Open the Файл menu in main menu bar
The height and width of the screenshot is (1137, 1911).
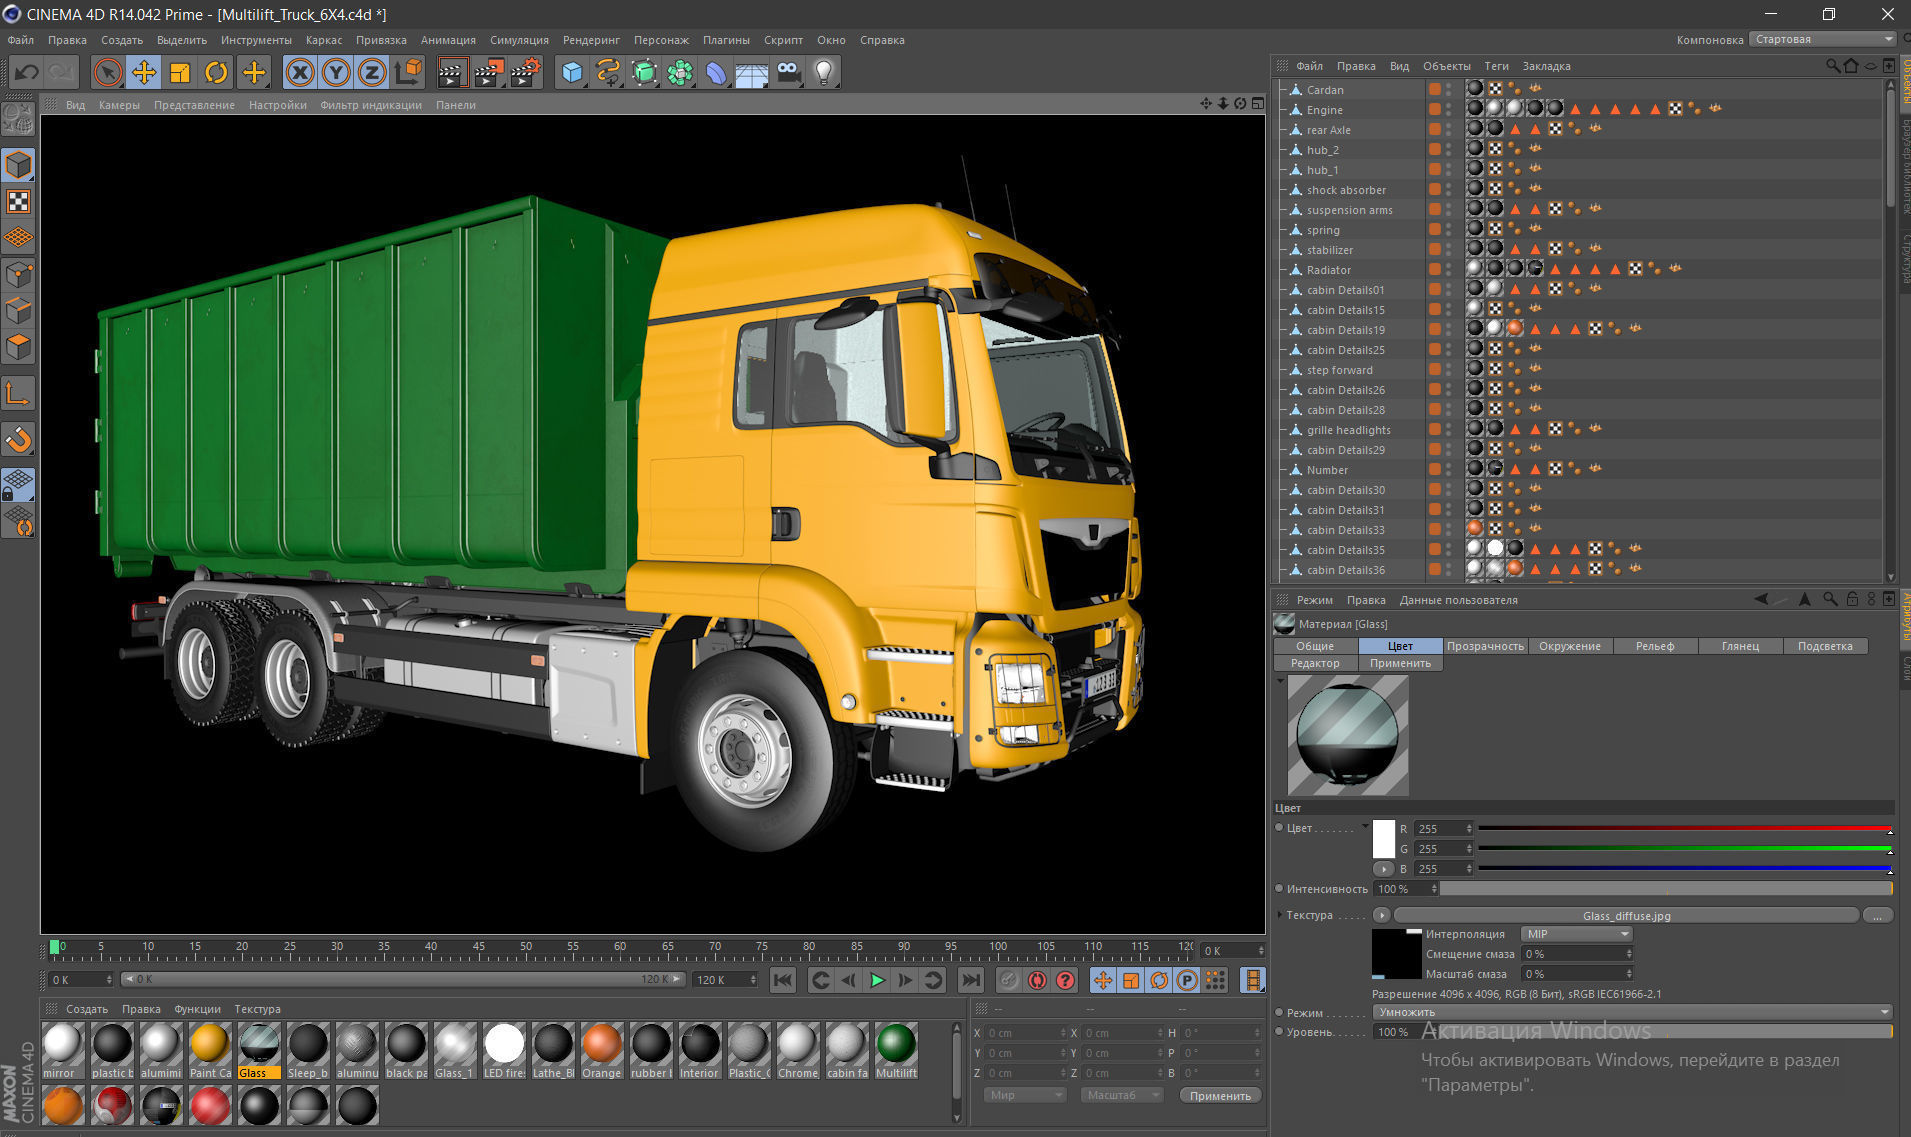click(x=20, y=40)
